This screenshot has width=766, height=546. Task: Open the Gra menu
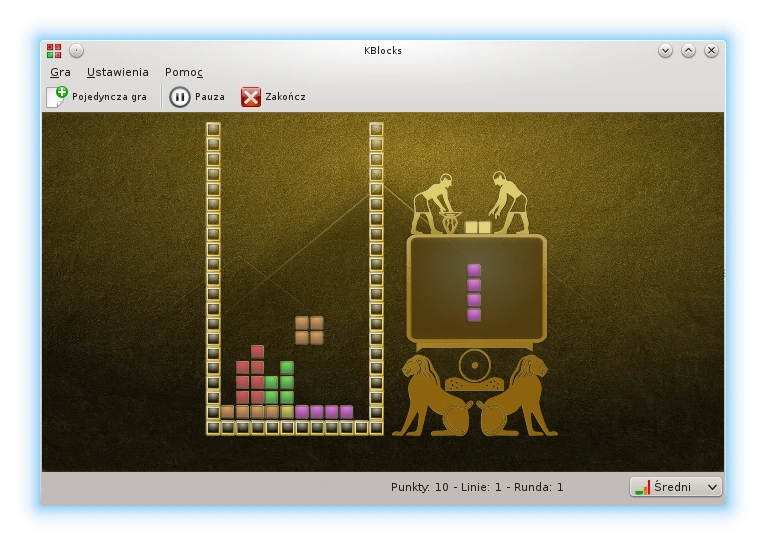pyautogui.click(x=61, y=72)
